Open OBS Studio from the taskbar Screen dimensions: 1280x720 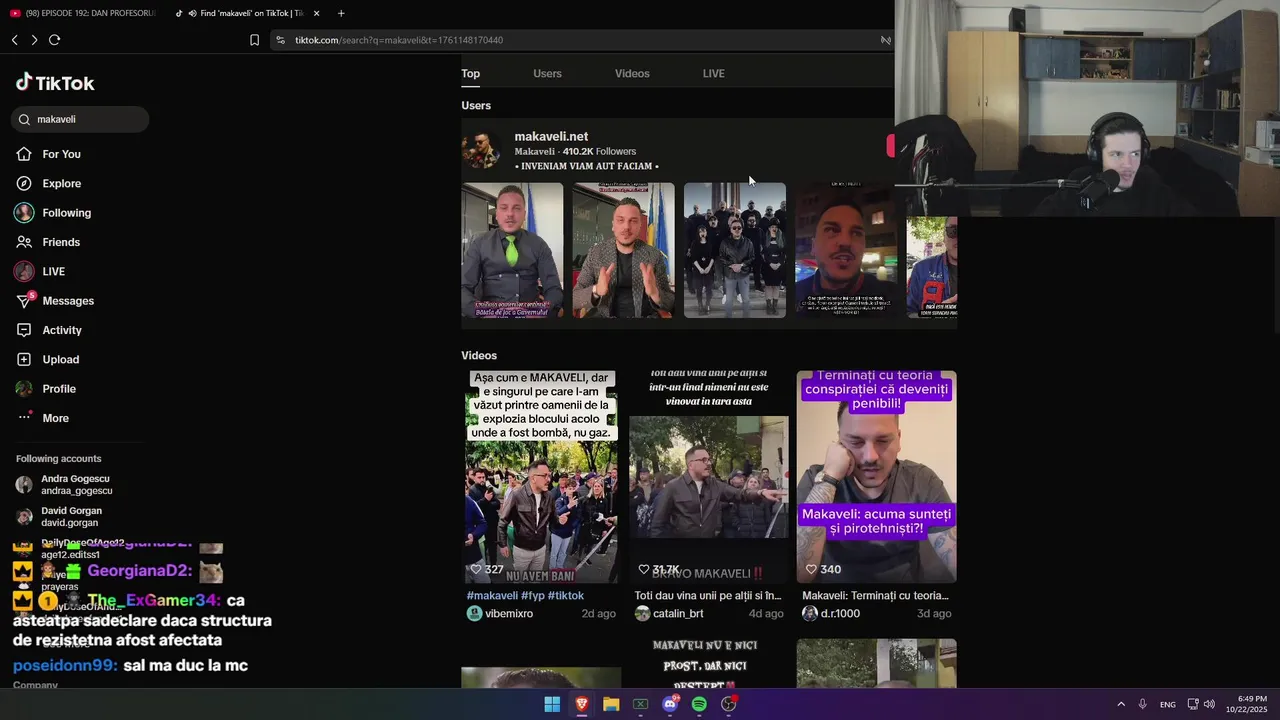pos(729,704)
